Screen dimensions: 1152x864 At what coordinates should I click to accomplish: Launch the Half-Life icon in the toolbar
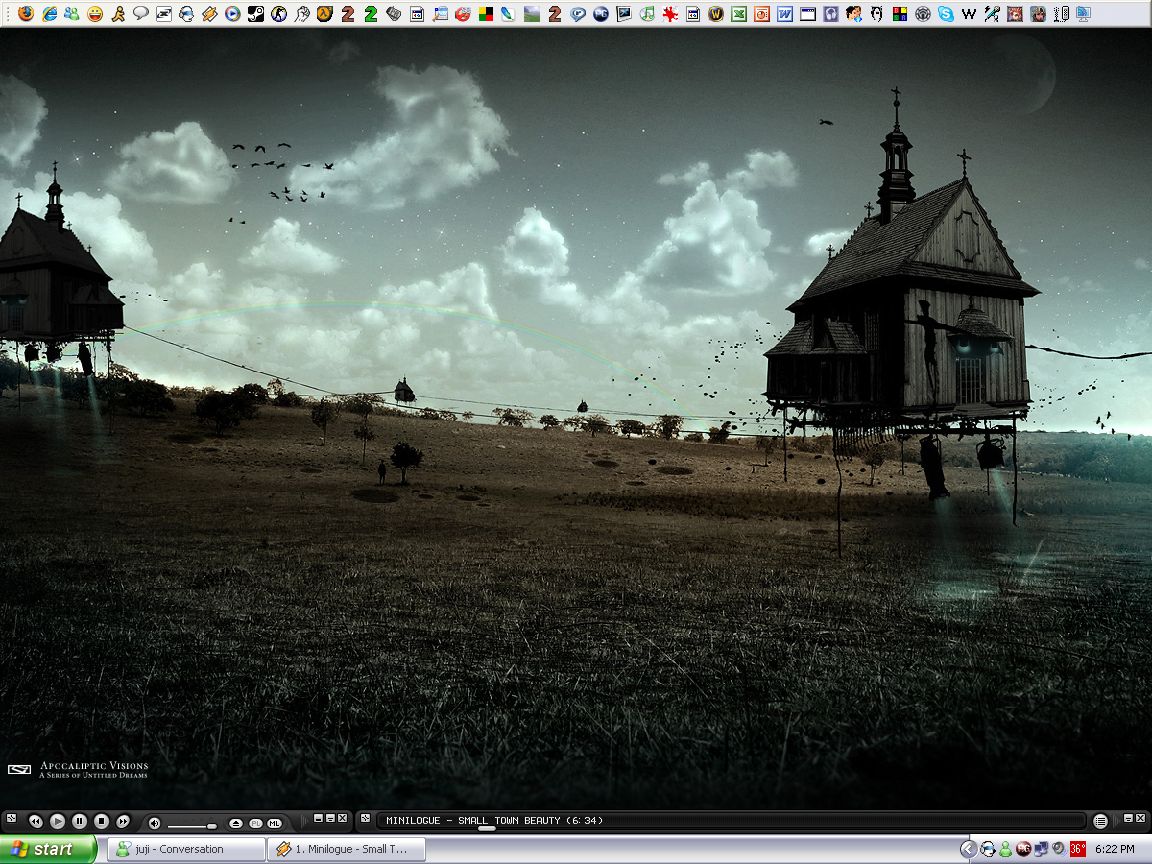pyautogui.click(x=325, y=14)
